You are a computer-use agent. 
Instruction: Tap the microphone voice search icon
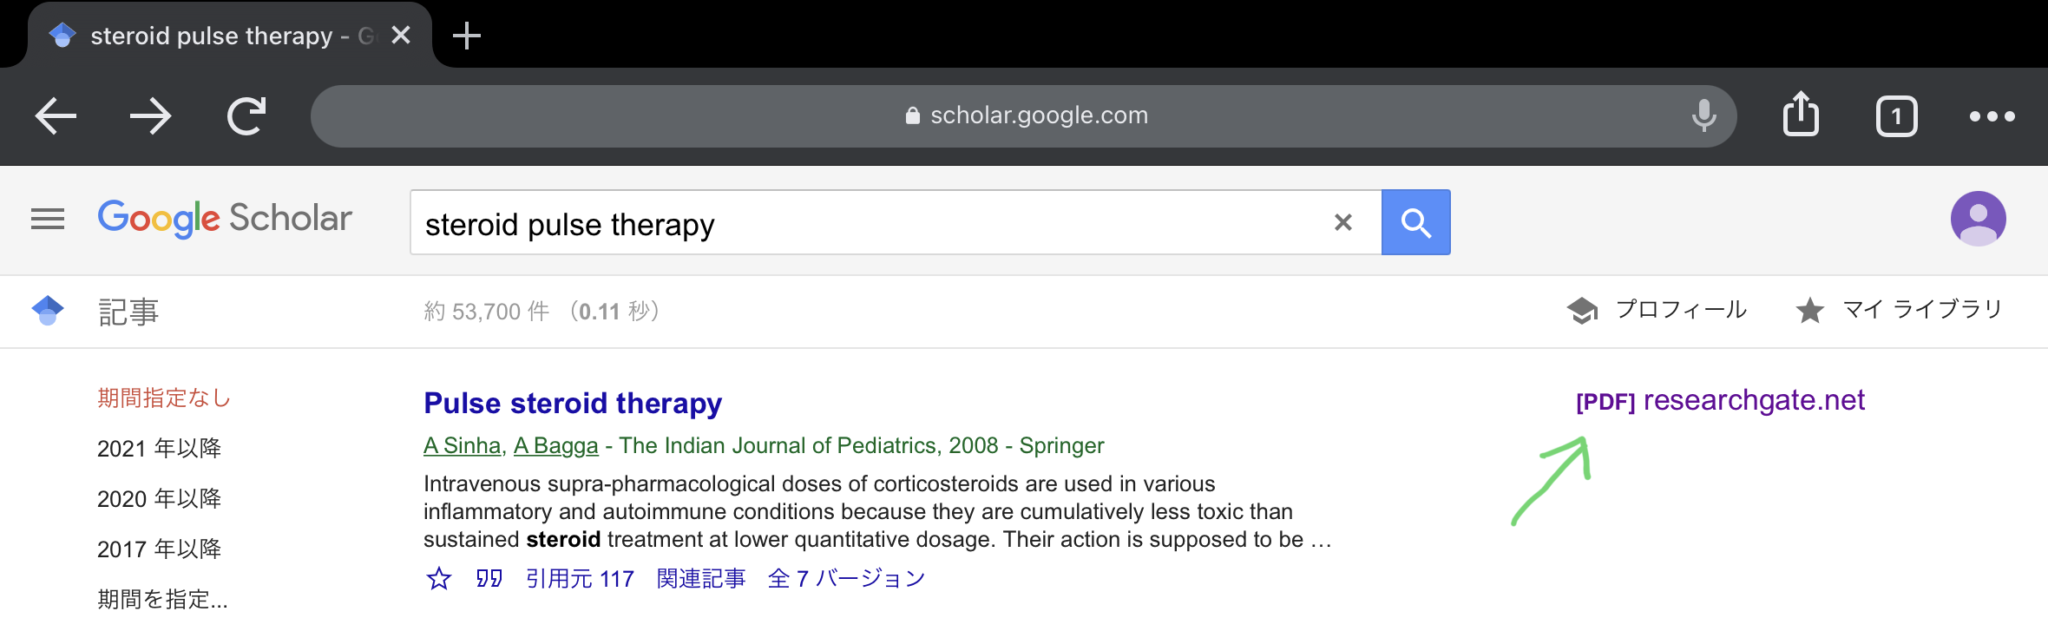1704,116
